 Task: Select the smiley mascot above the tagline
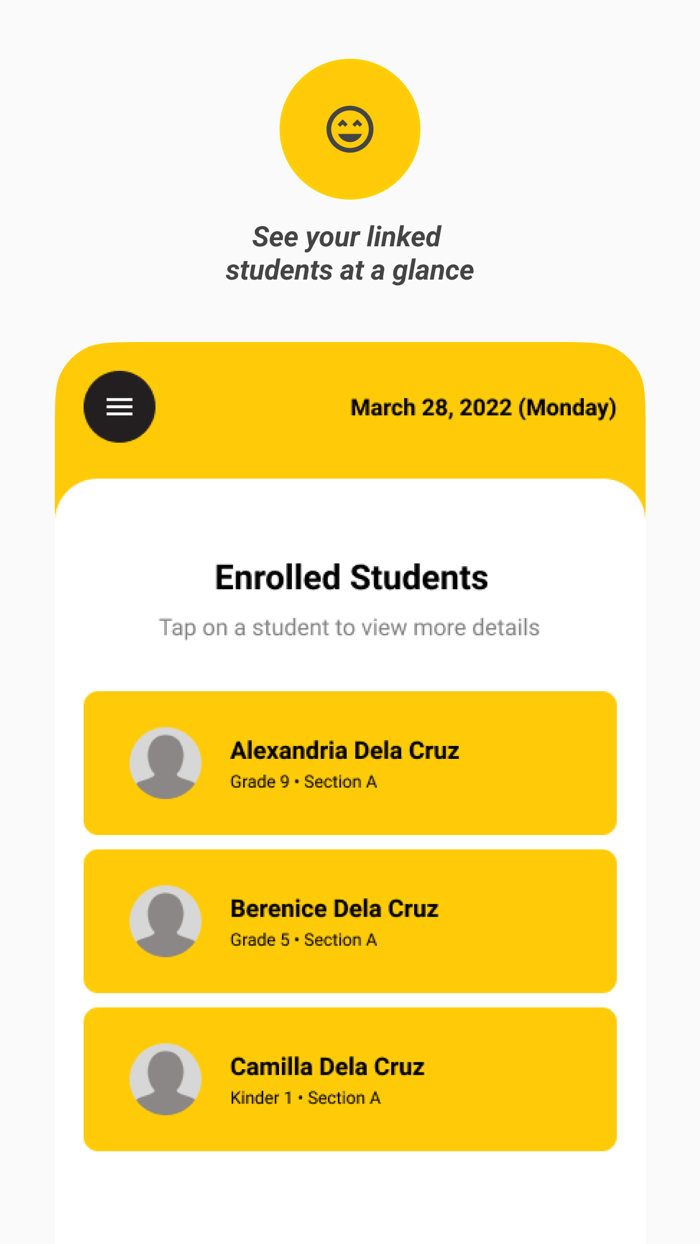coord(349,129)
